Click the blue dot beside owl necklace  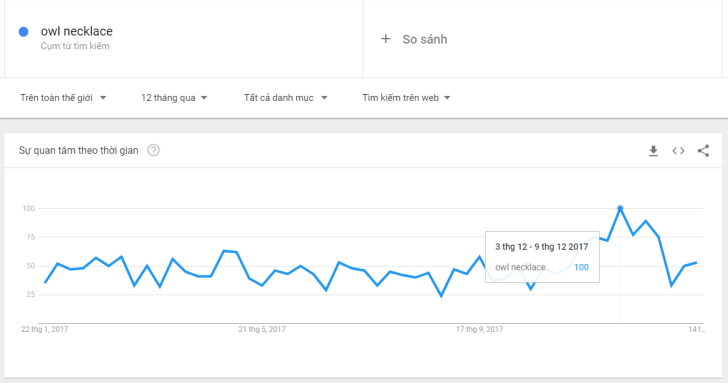[23, 32]
